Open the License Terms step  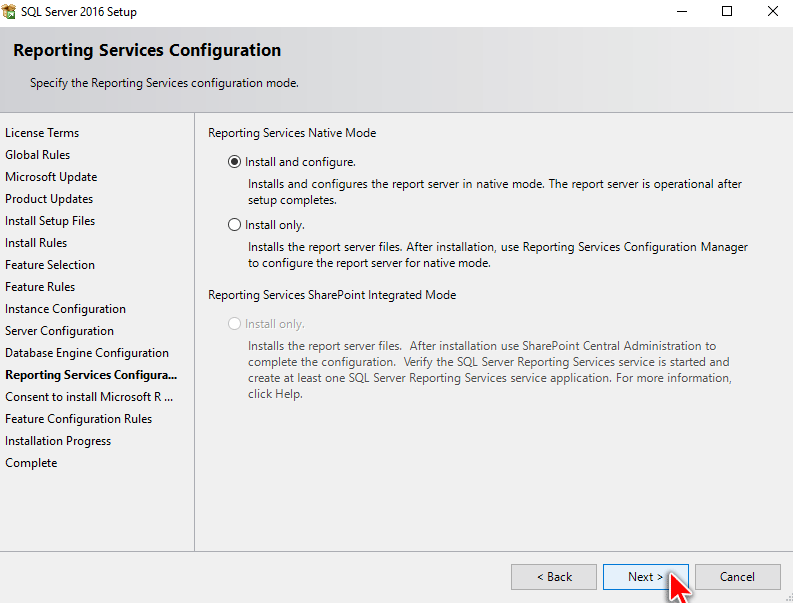pyautogui.click(x=42, y=133)
